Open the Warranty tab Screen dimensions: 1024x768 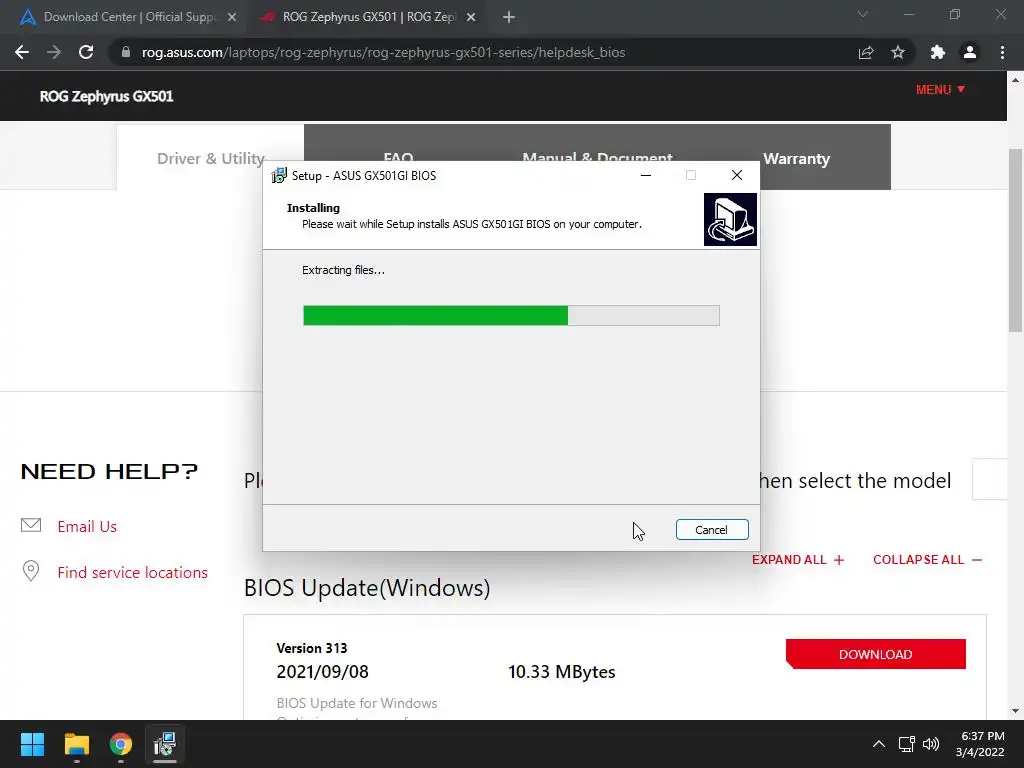796,158
